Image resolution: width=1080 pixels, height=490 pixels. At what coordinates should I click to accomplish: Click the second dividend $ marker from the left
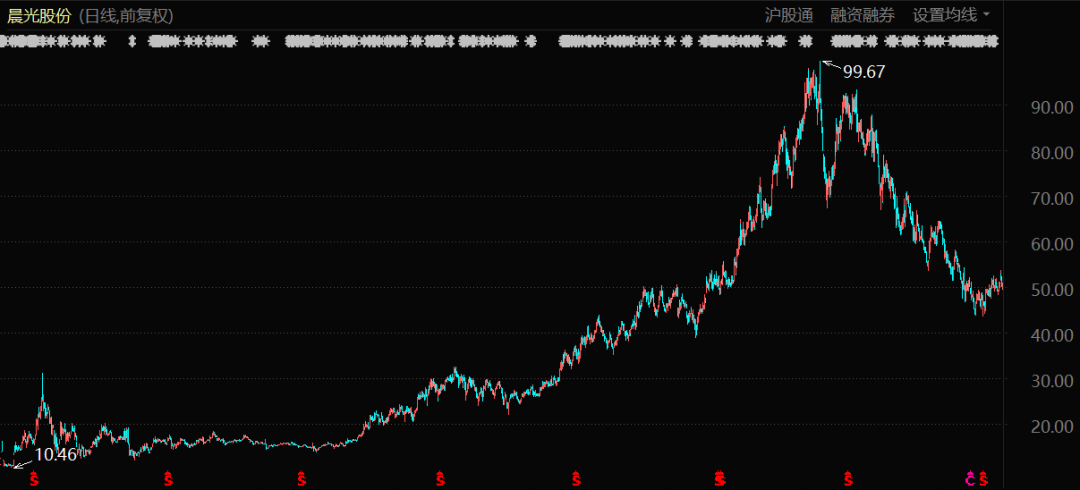coord(168,478)
